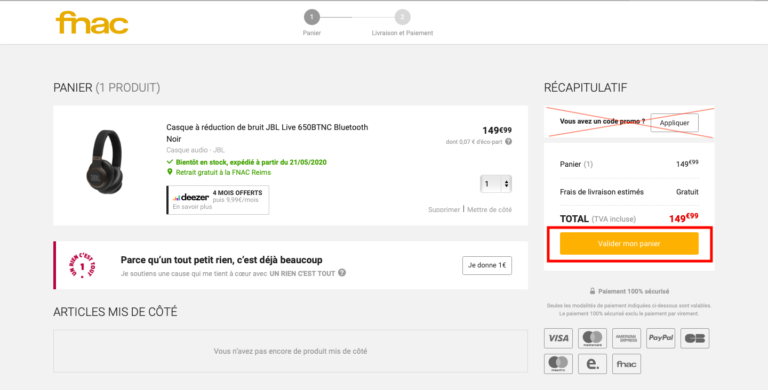This screenshot has height=390, width=768.
Task: Click the fnac logo
Action: pos(92,23)
